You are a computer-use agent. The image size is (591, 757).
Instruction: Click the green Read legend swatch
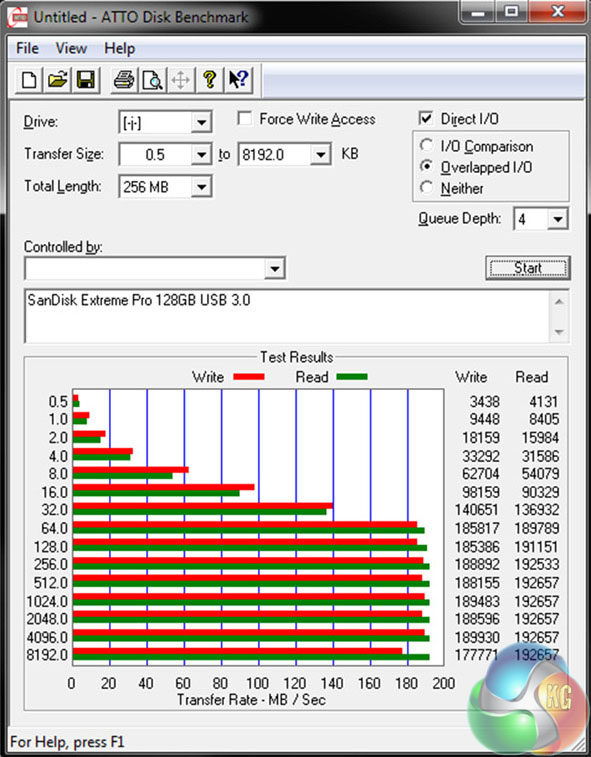point(352,377)
